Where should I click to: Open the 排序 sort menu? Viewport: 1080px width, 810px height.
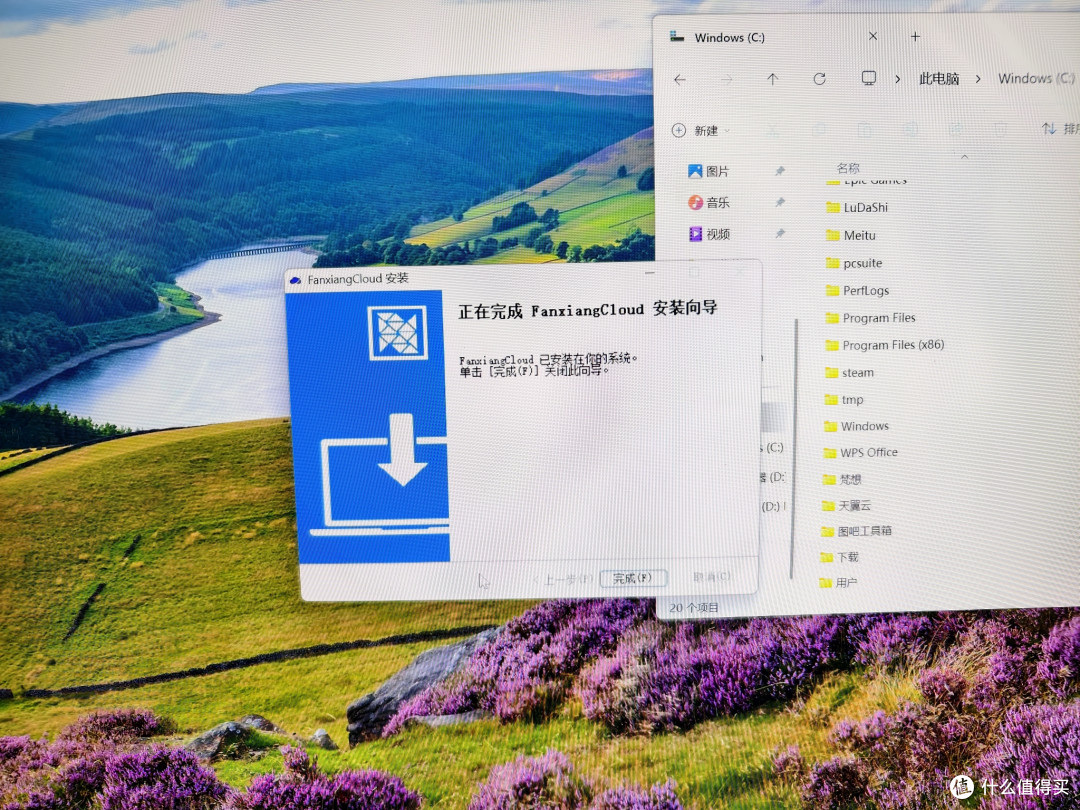[x=1061, y=128]
